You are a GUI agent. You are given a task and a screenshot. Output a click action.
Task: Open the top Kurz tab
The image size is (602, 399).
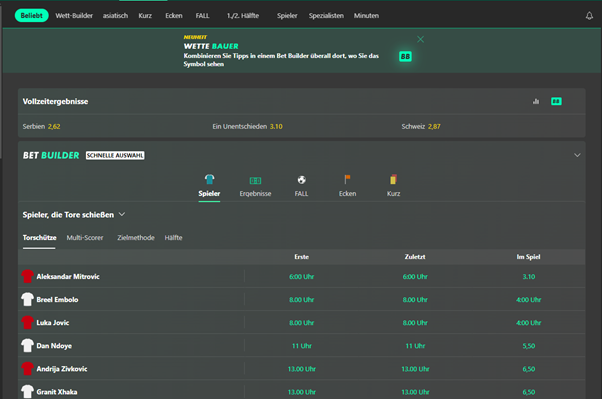tap(145, 16)
